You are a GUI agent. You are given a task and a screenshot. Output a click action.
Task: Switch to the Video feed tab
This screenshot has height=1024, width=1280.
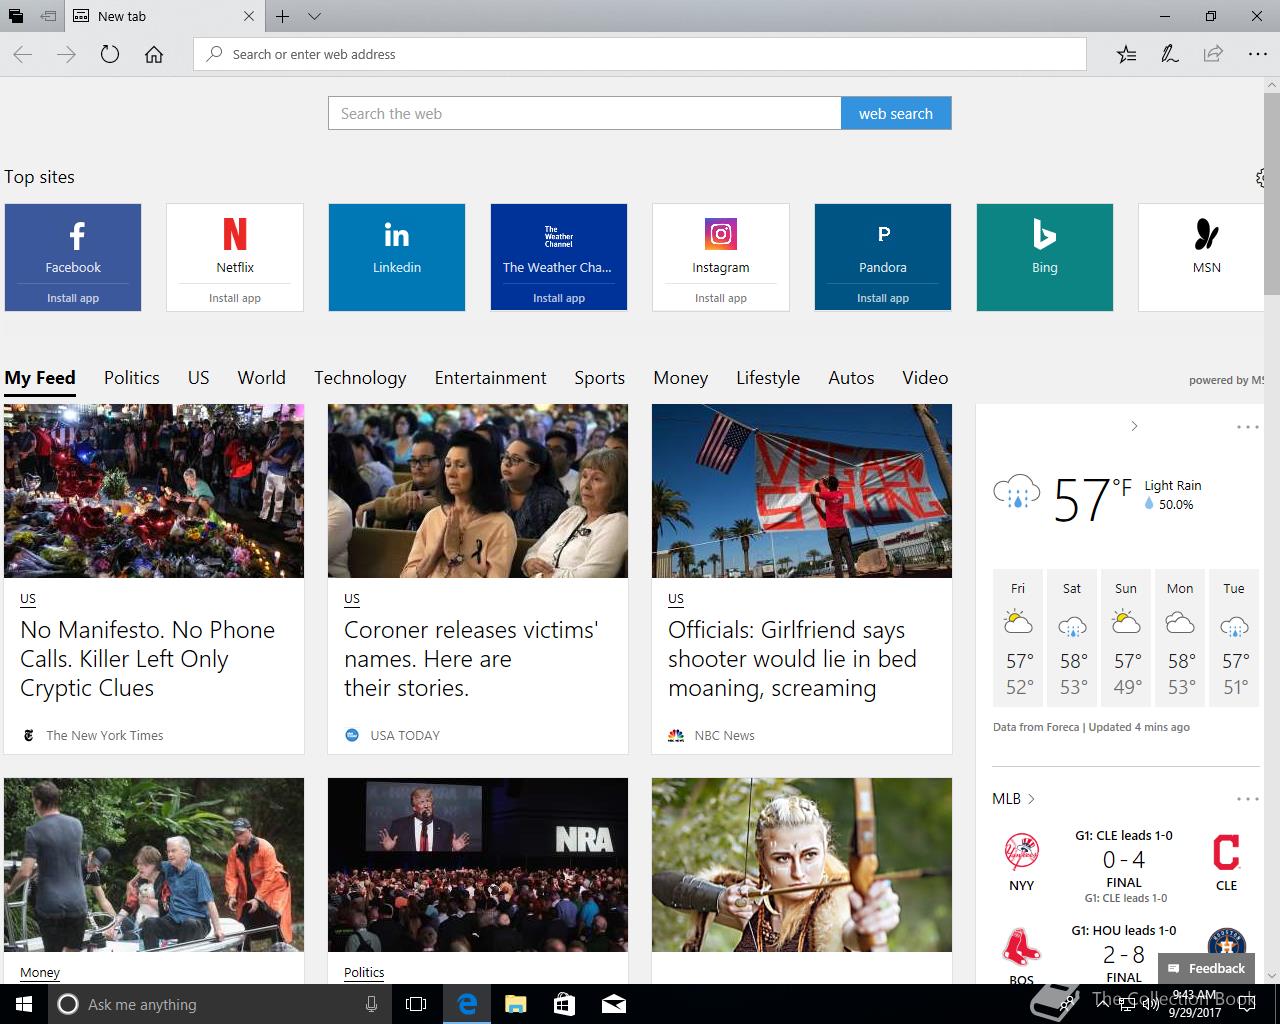(925, 378)
